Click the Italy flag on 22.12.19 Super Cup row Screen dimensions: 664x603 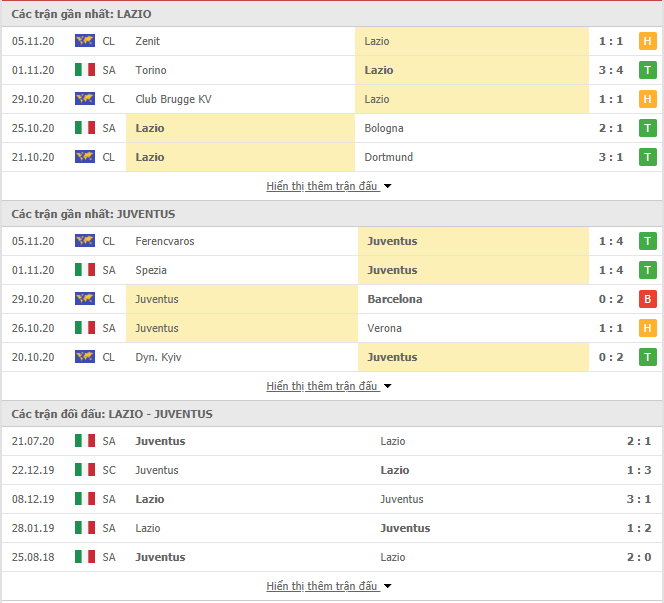(x=85, y=470)
